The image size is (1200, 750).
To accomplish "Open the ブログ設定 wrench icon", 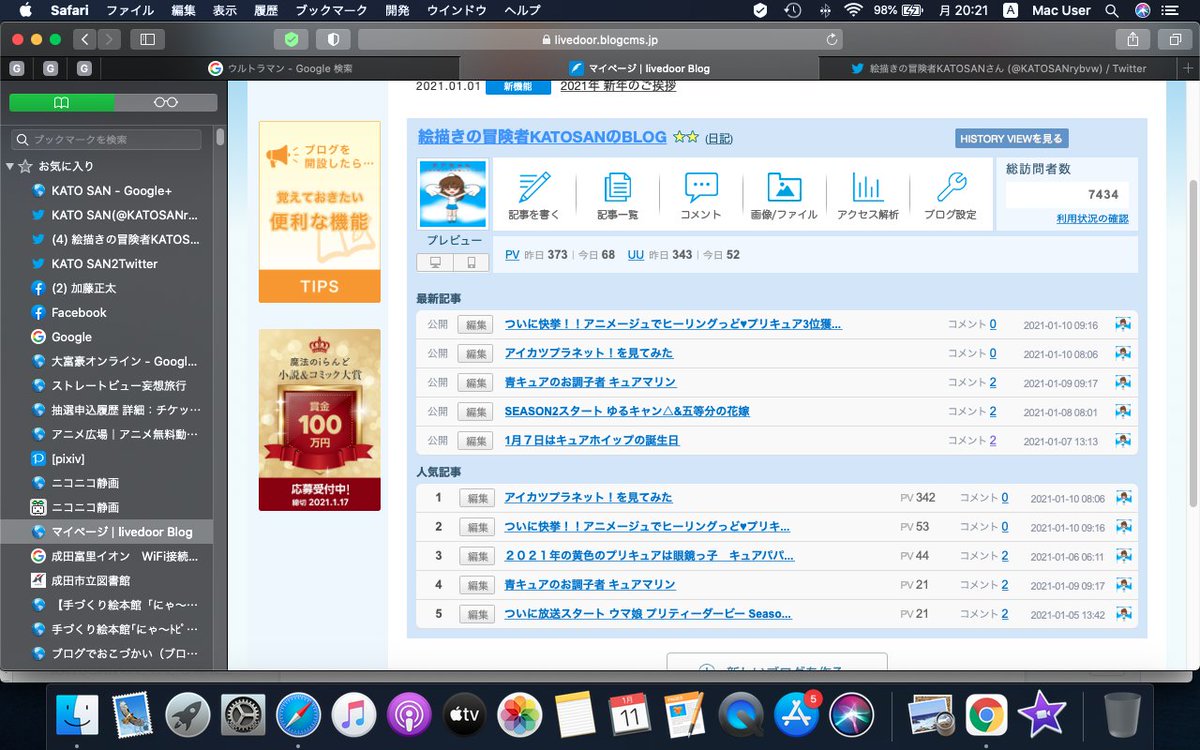I will click(x=950, y=195).
